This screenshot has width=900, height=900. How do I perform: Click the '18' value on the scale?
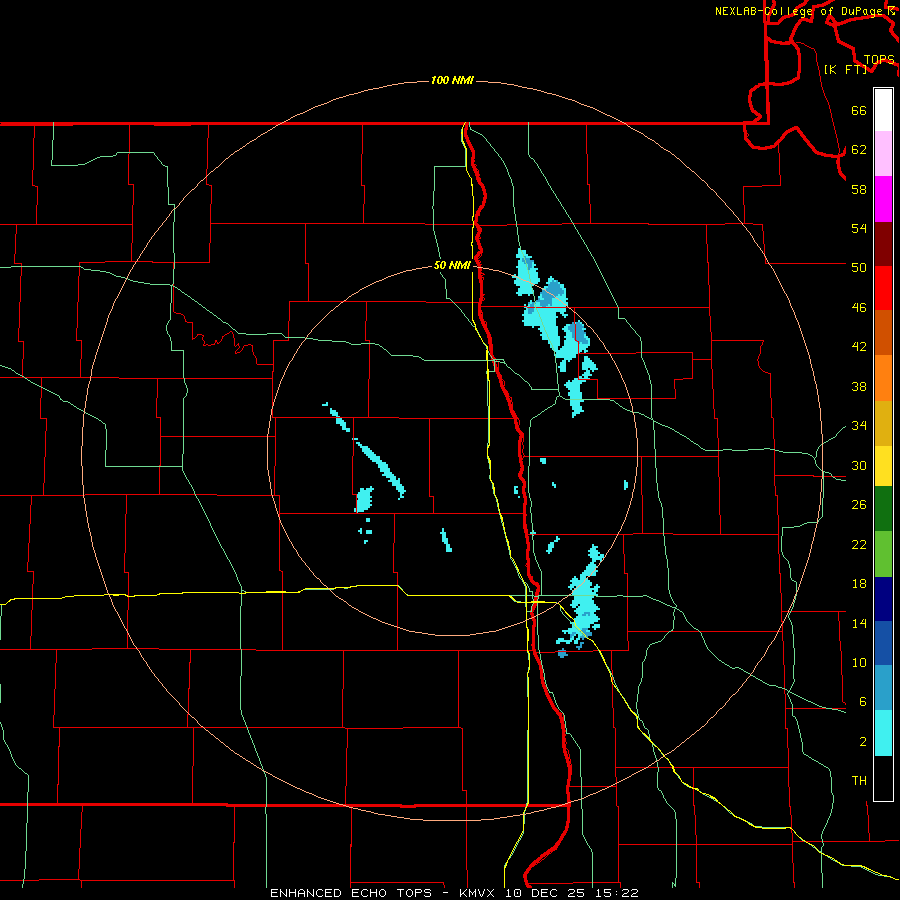859,584
